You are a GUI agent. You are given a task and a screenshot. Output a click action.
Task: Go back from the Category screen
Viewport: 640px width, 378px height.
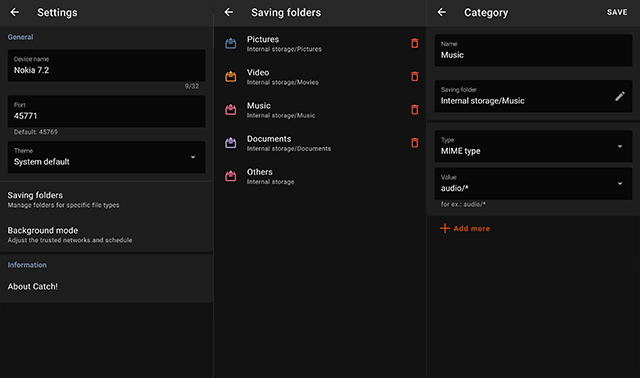(x=442, y=12)
